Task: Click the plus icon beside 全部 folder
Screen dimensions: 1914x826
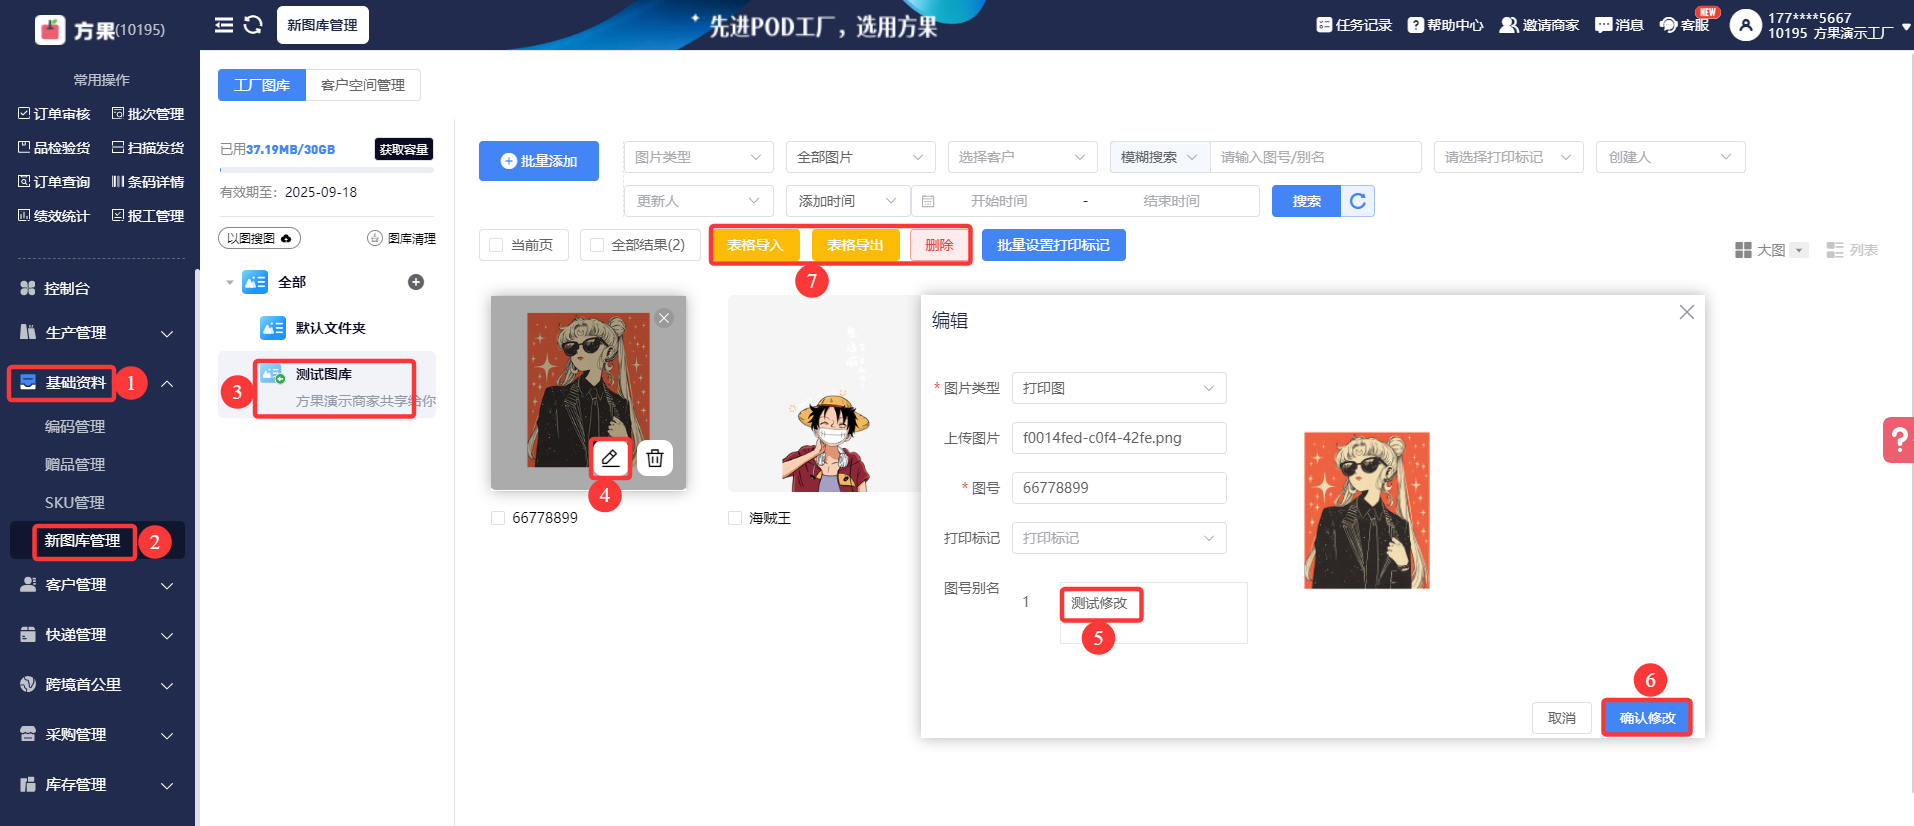Action: 416,282
